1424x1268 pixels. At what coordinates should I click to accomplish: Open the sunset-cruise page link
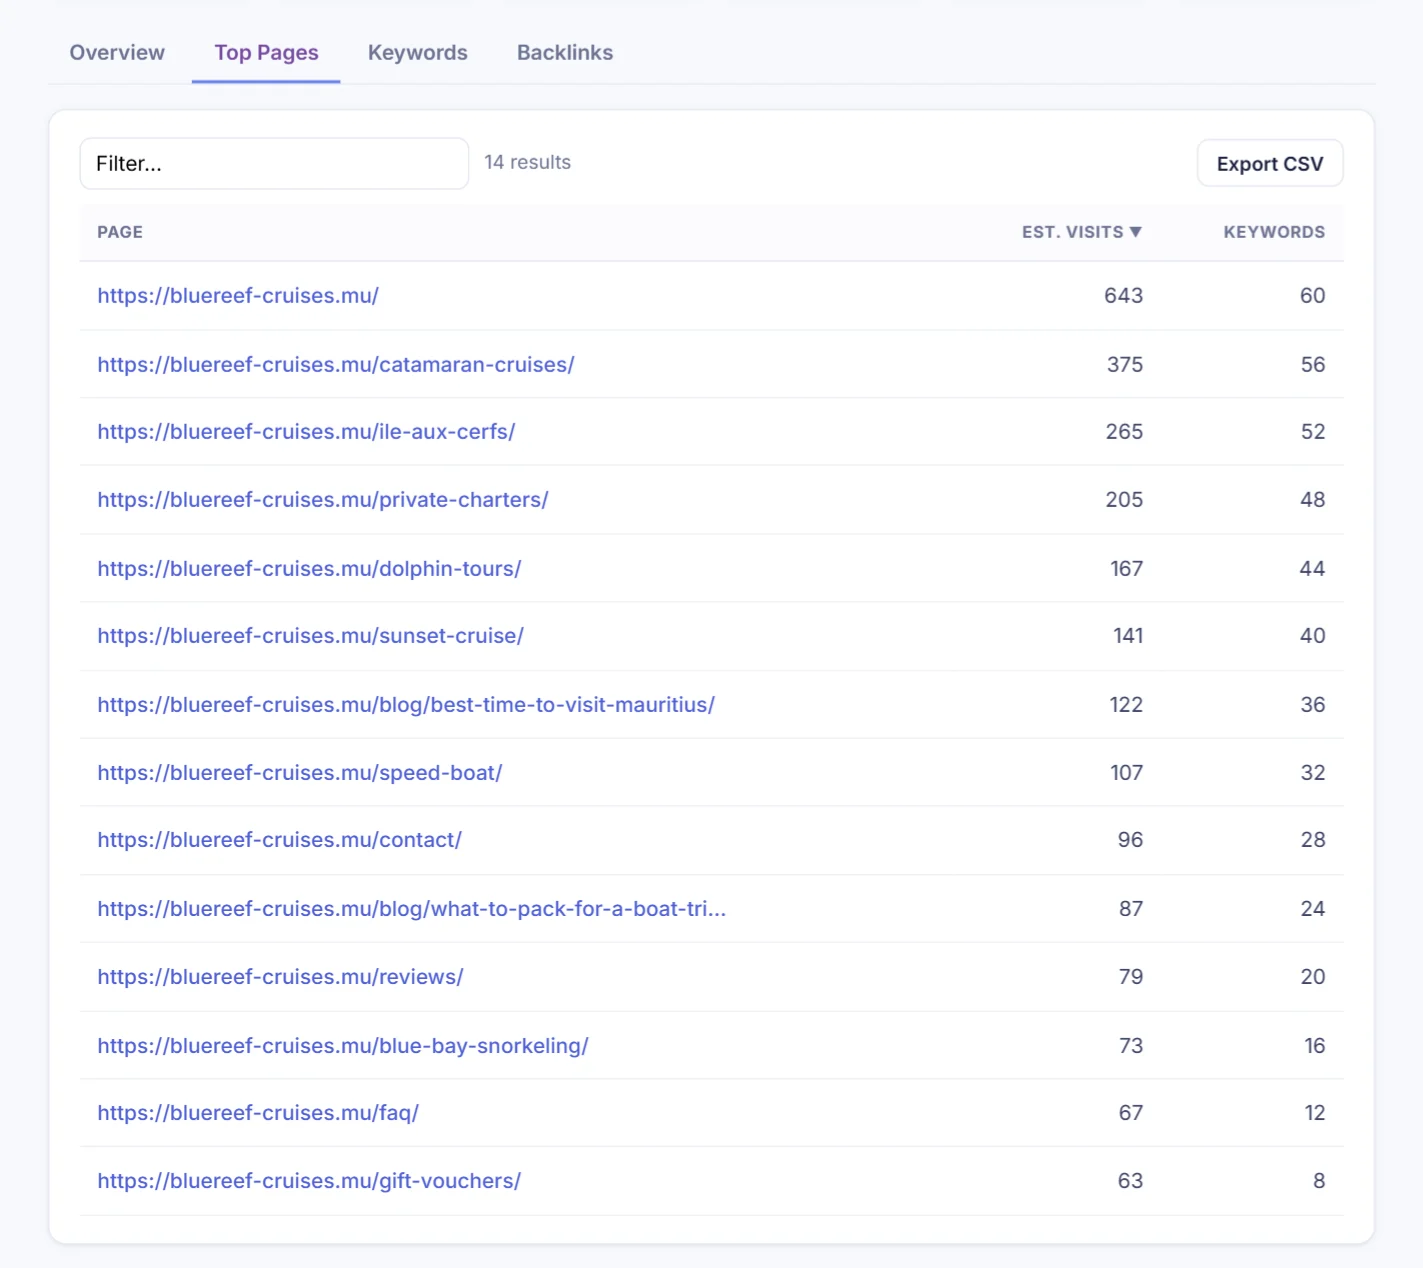point(310,636)
